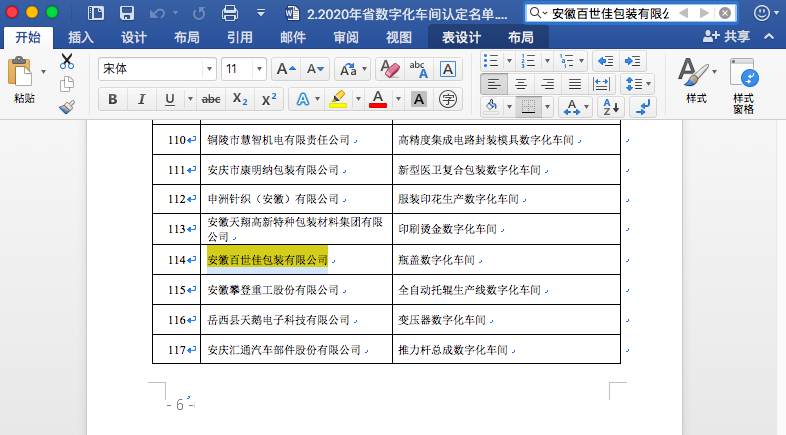The height and width of the screenshot is (435, 786).
Task: Click the 共享 share button
Action: pos(726,36)
